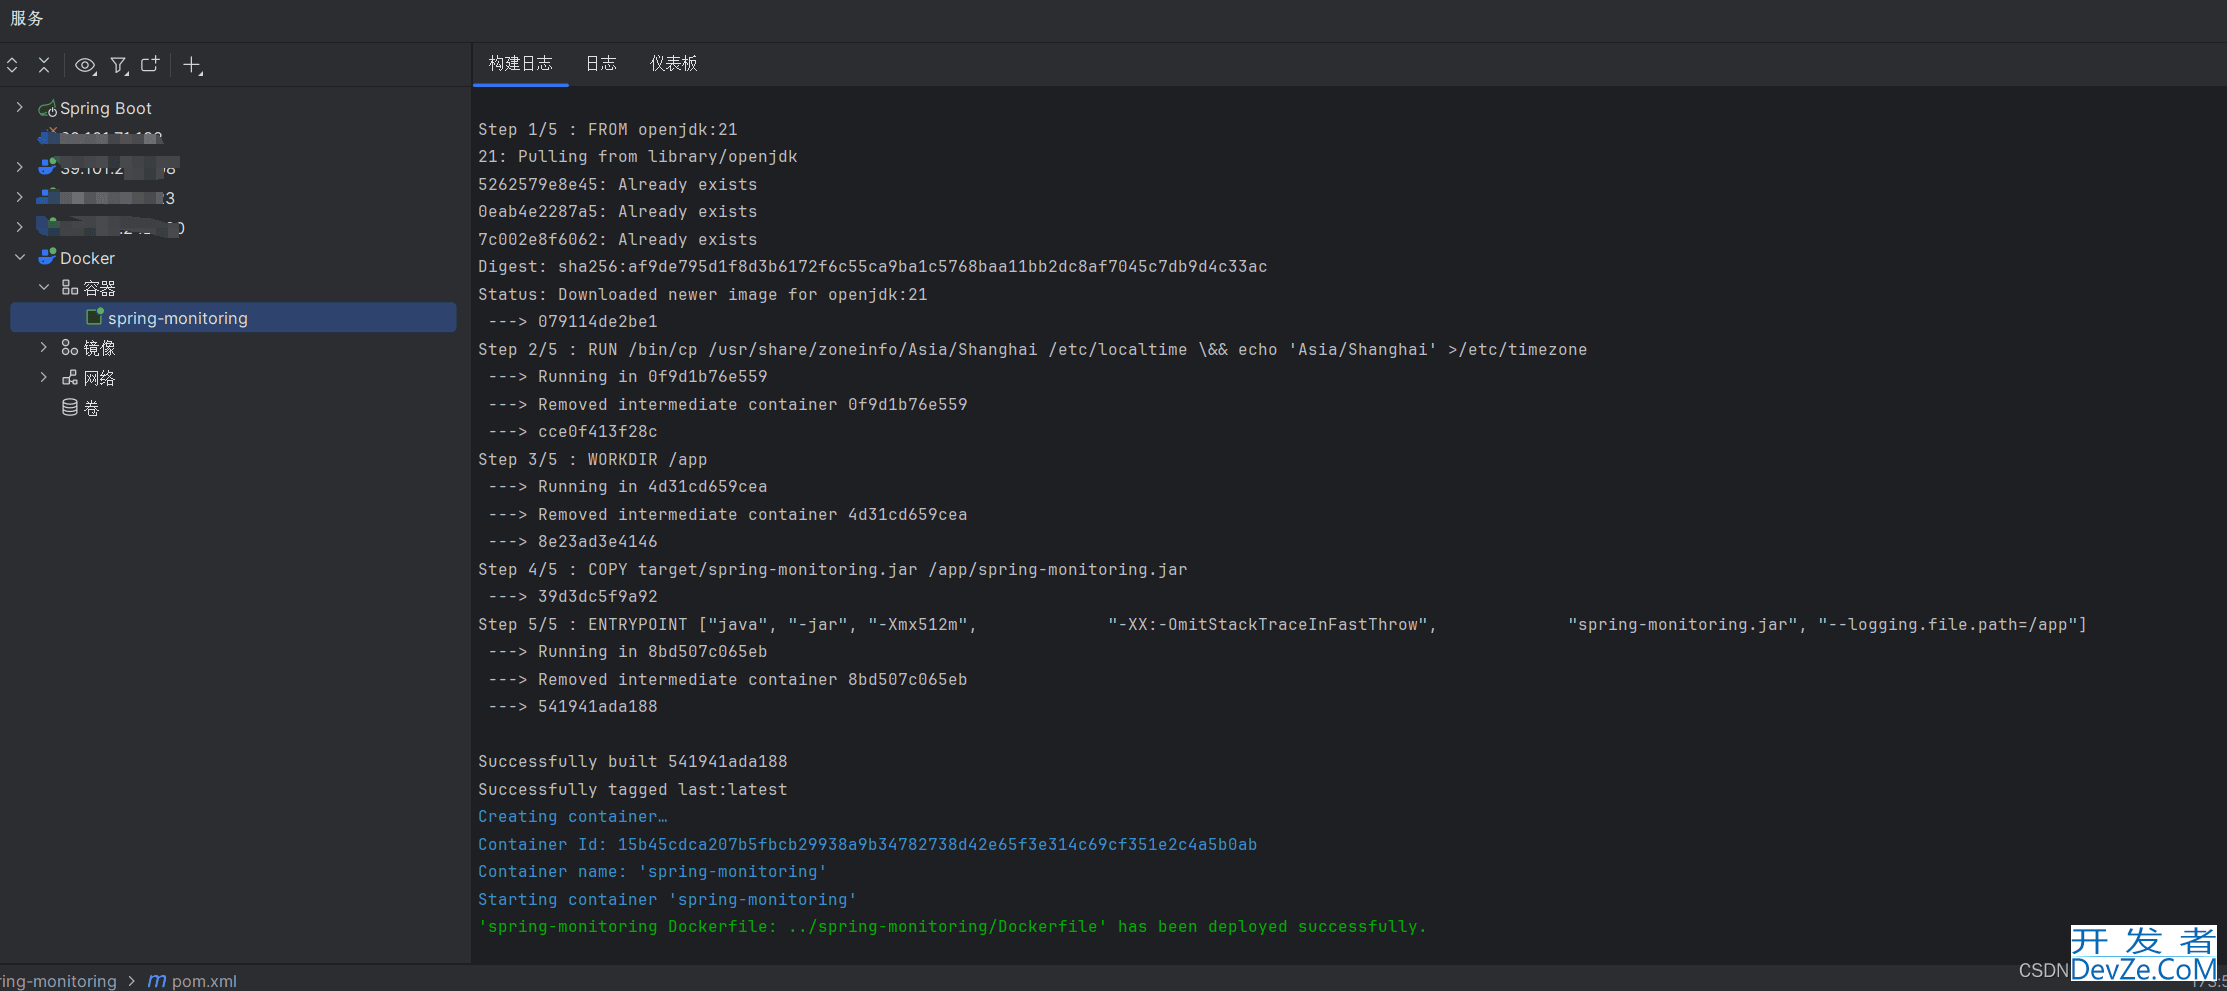Open the View Options eye icon
2227x991 pixels.
pos(86,65)
